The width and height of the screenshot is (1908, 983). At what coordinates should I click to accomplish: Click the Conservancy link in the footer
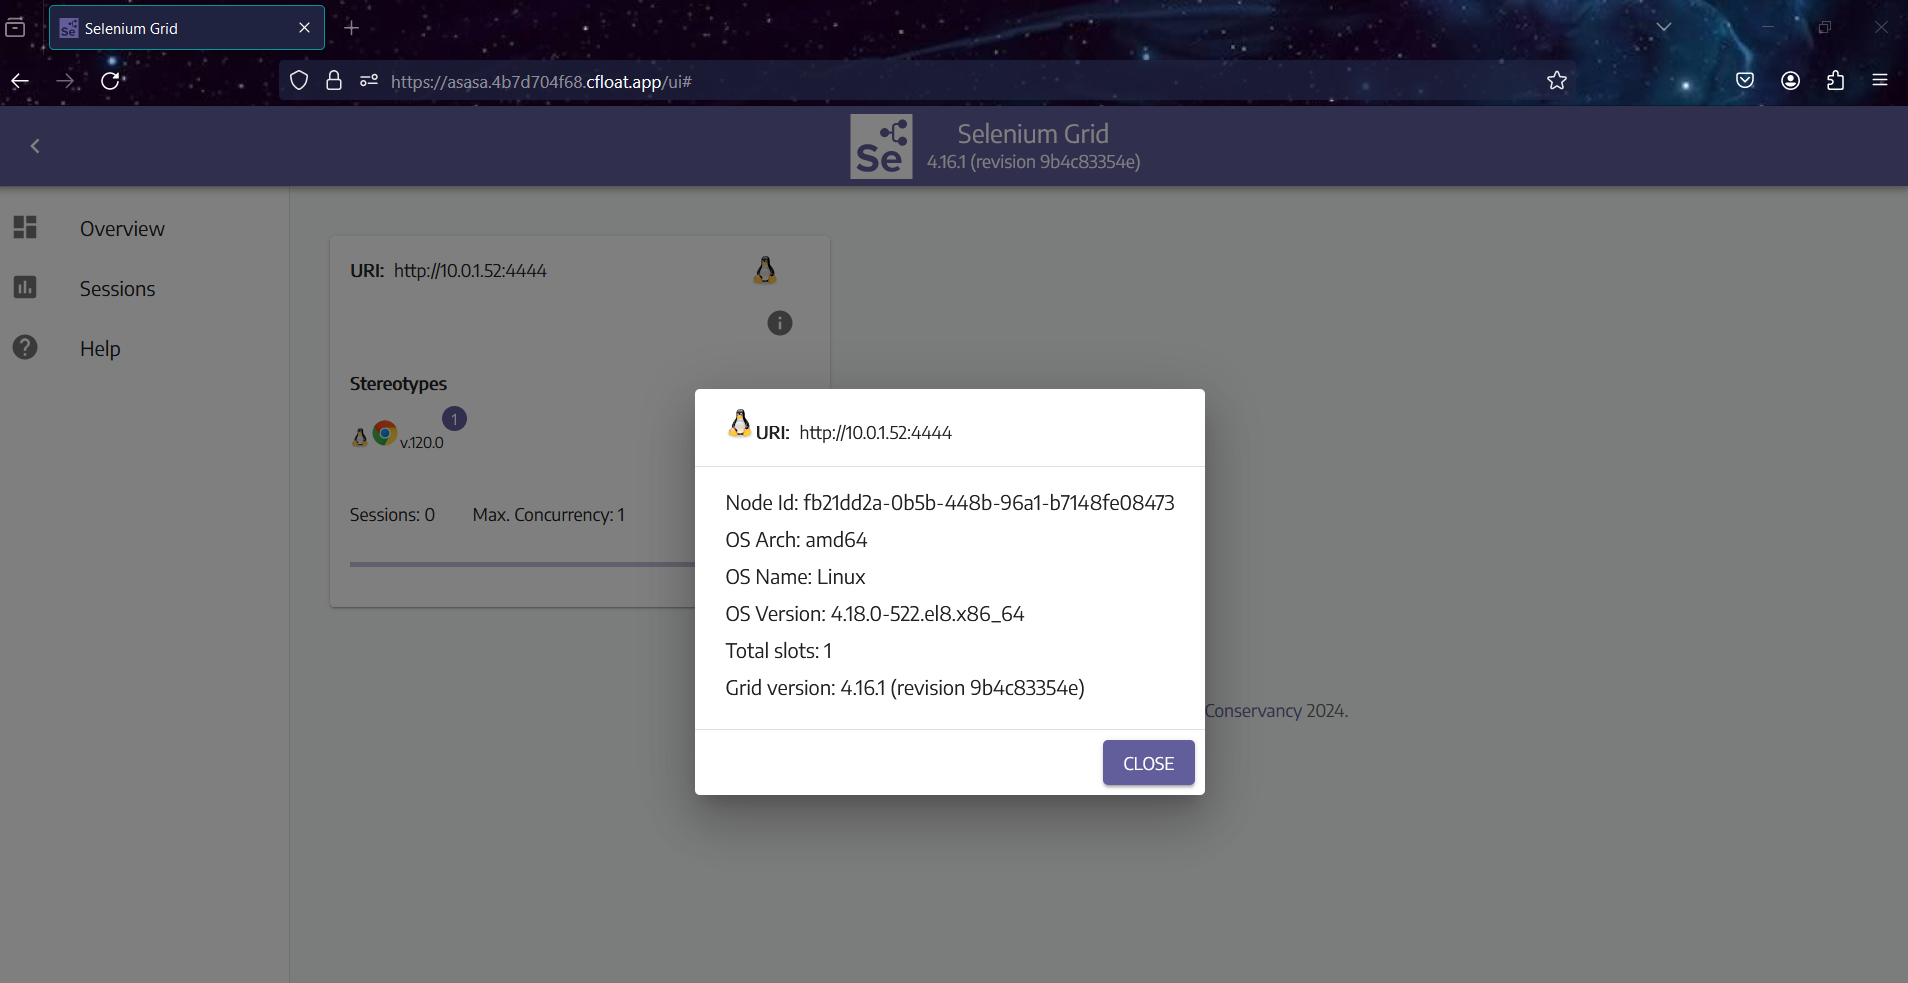pyautogui.click(x=1253, y=711)
